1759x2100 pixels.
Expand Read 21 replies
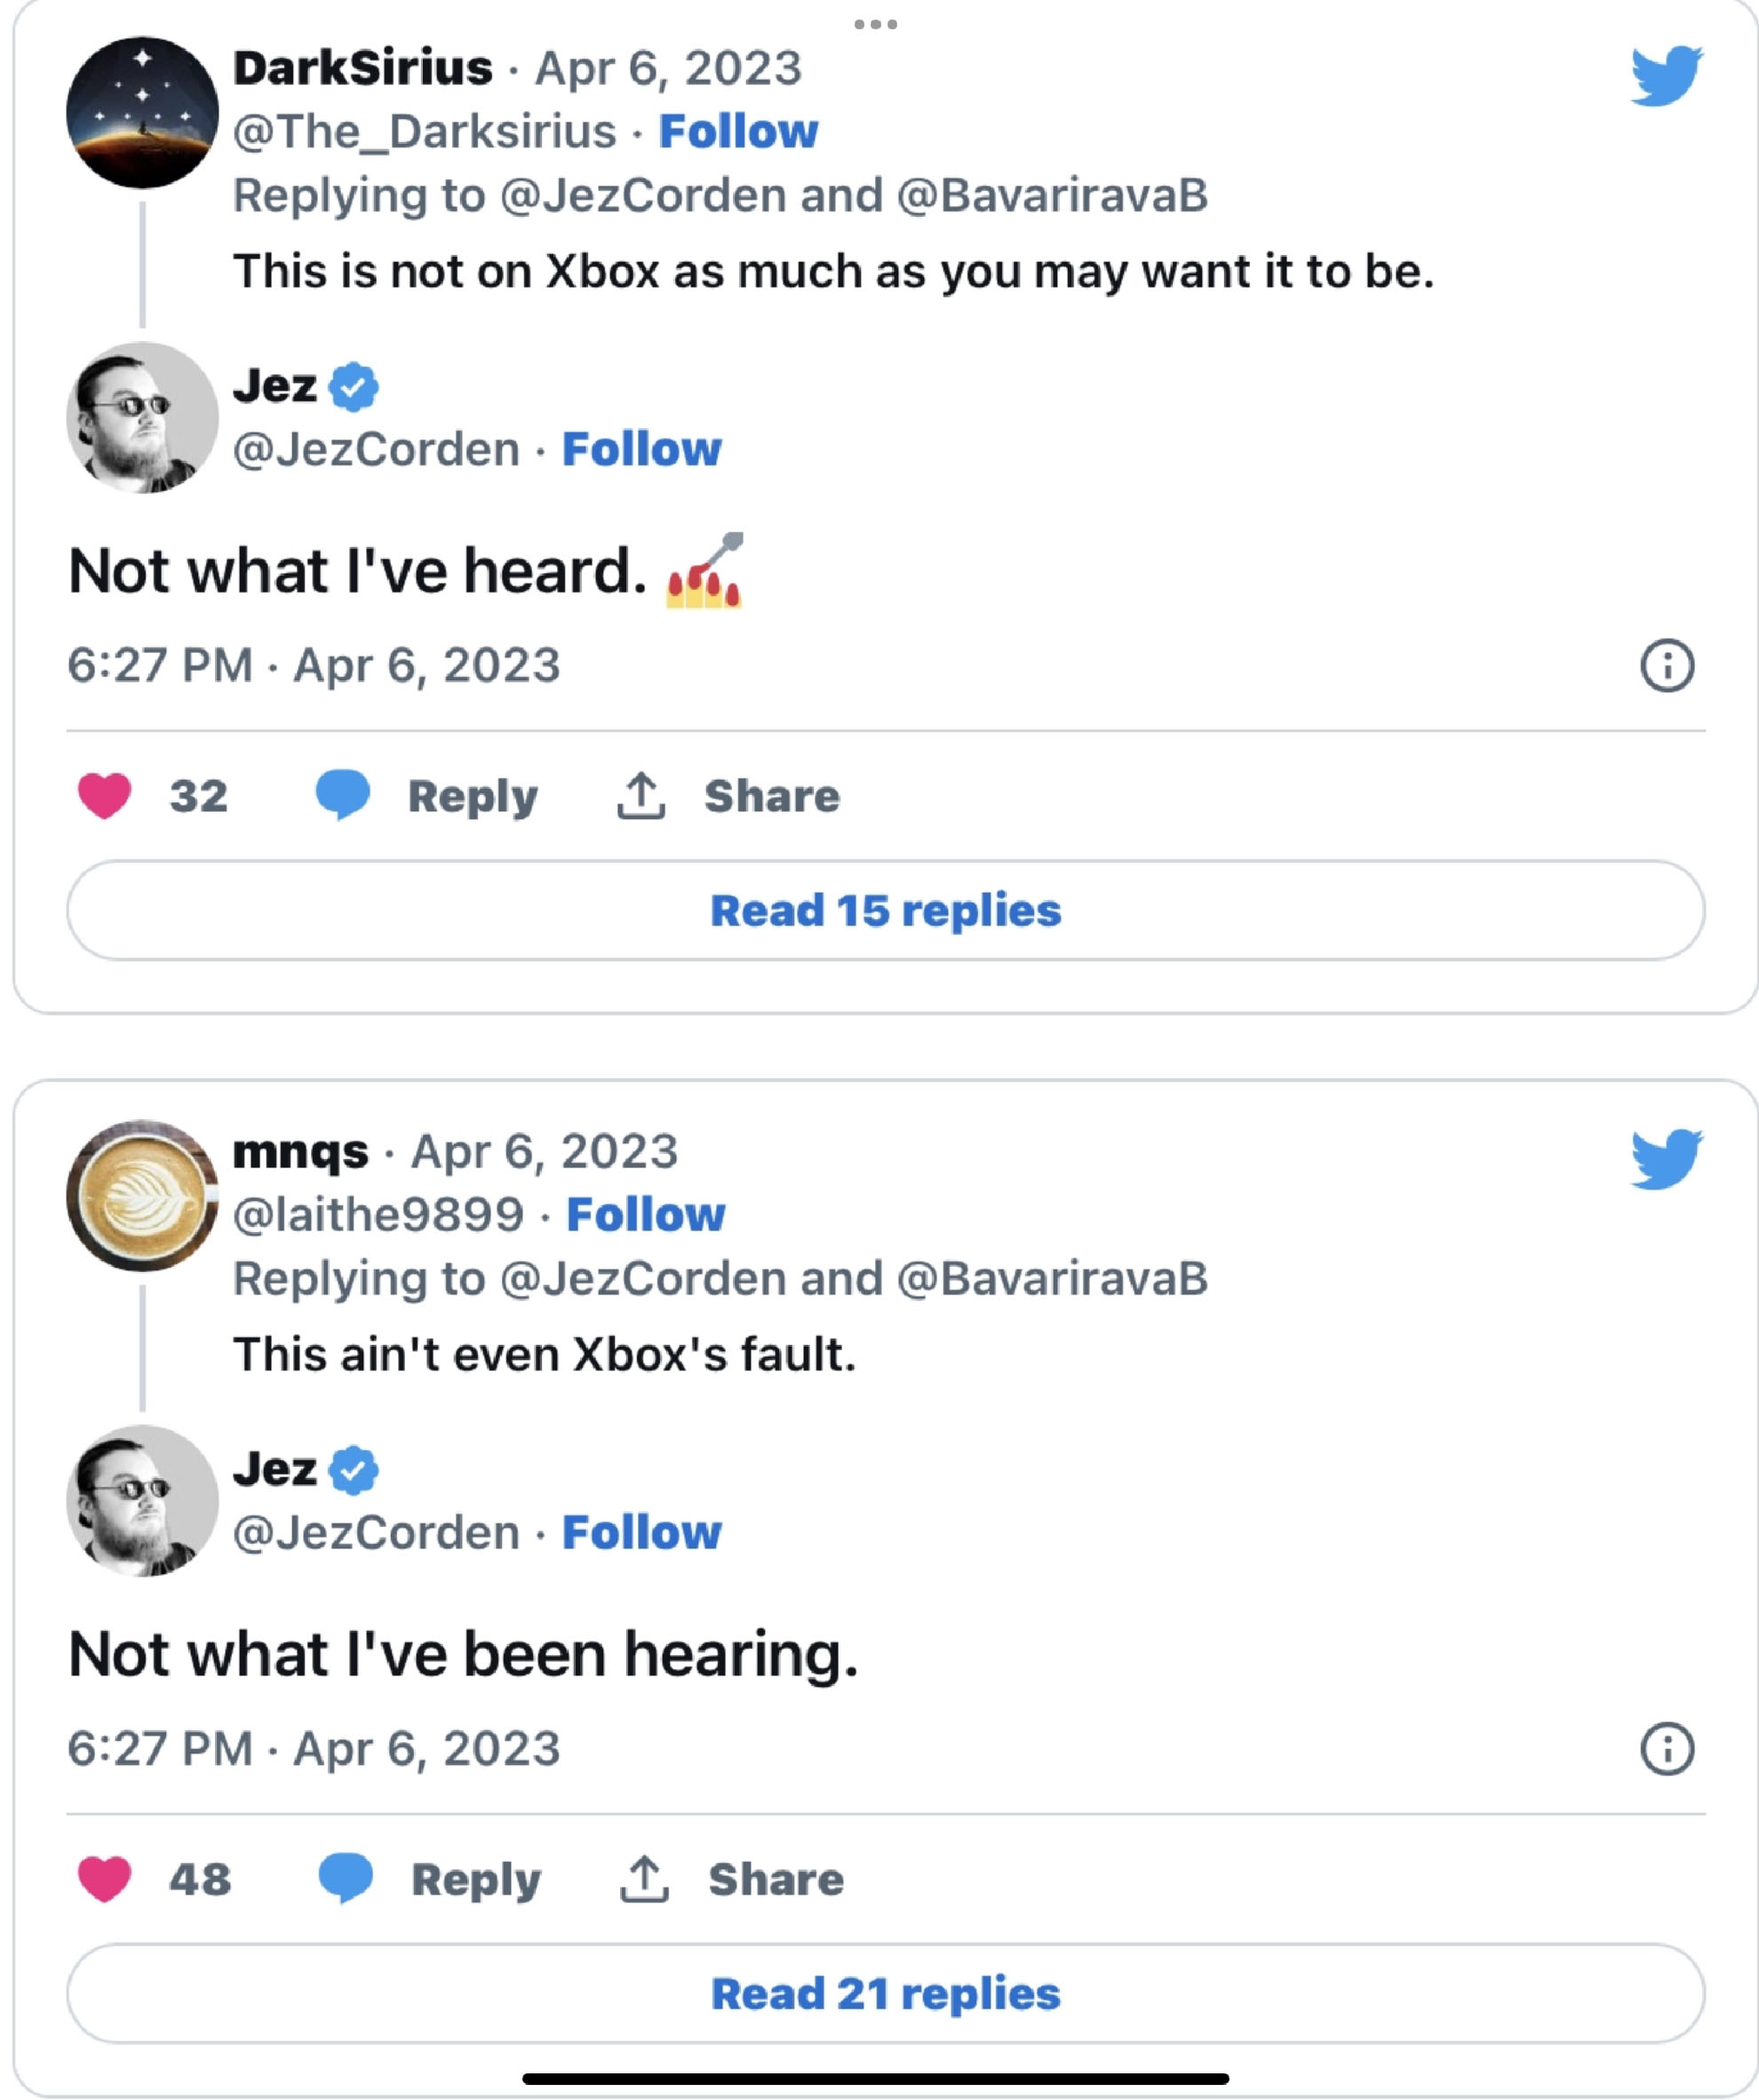885,1994
